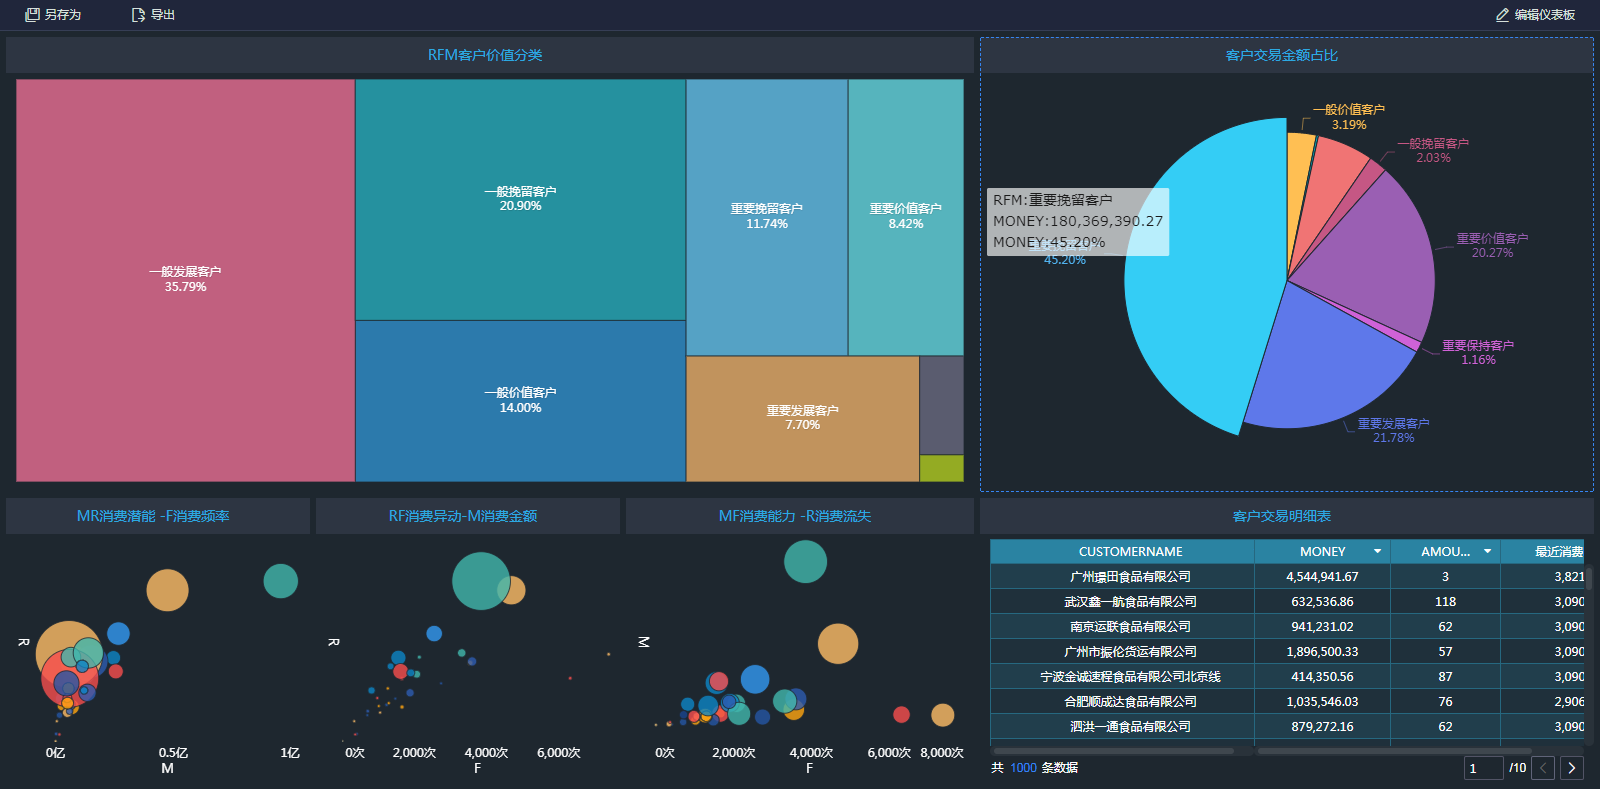1600x789 pixels.
Task: Go to next page arrow in table pager
Action: (x=1572, y=768)
